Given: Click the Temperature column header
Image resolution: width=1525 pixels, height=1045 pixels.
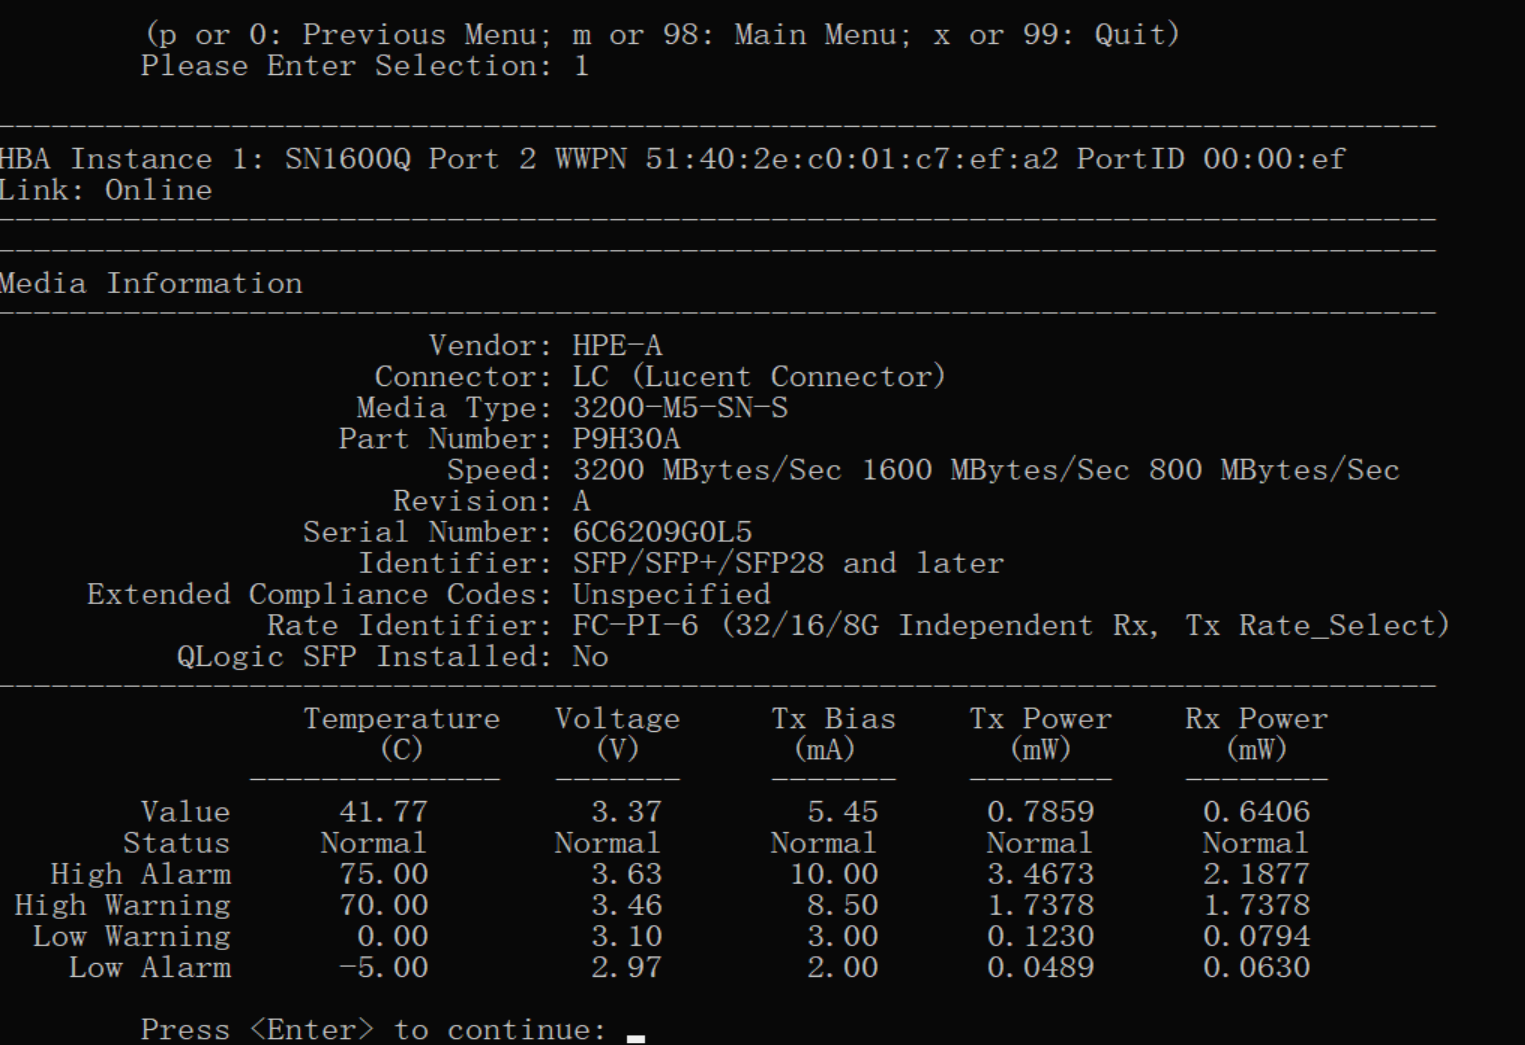Looking at the screenshot, I should point(402,733).
